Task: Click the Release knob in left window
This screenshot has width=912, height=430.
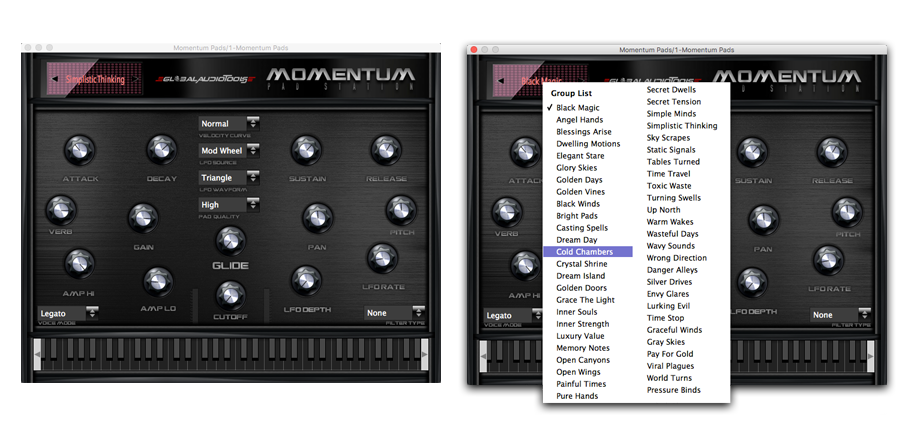Action: [386, 150]
